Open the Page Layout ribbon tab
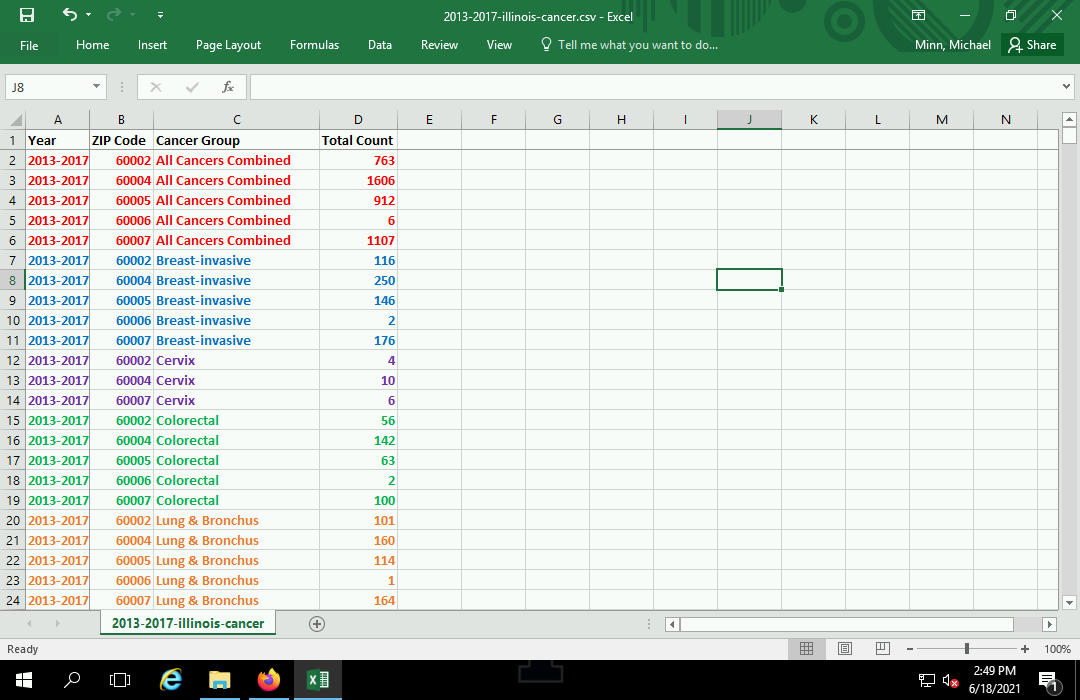The image size is (1080, 700). [x=228, y=45]
